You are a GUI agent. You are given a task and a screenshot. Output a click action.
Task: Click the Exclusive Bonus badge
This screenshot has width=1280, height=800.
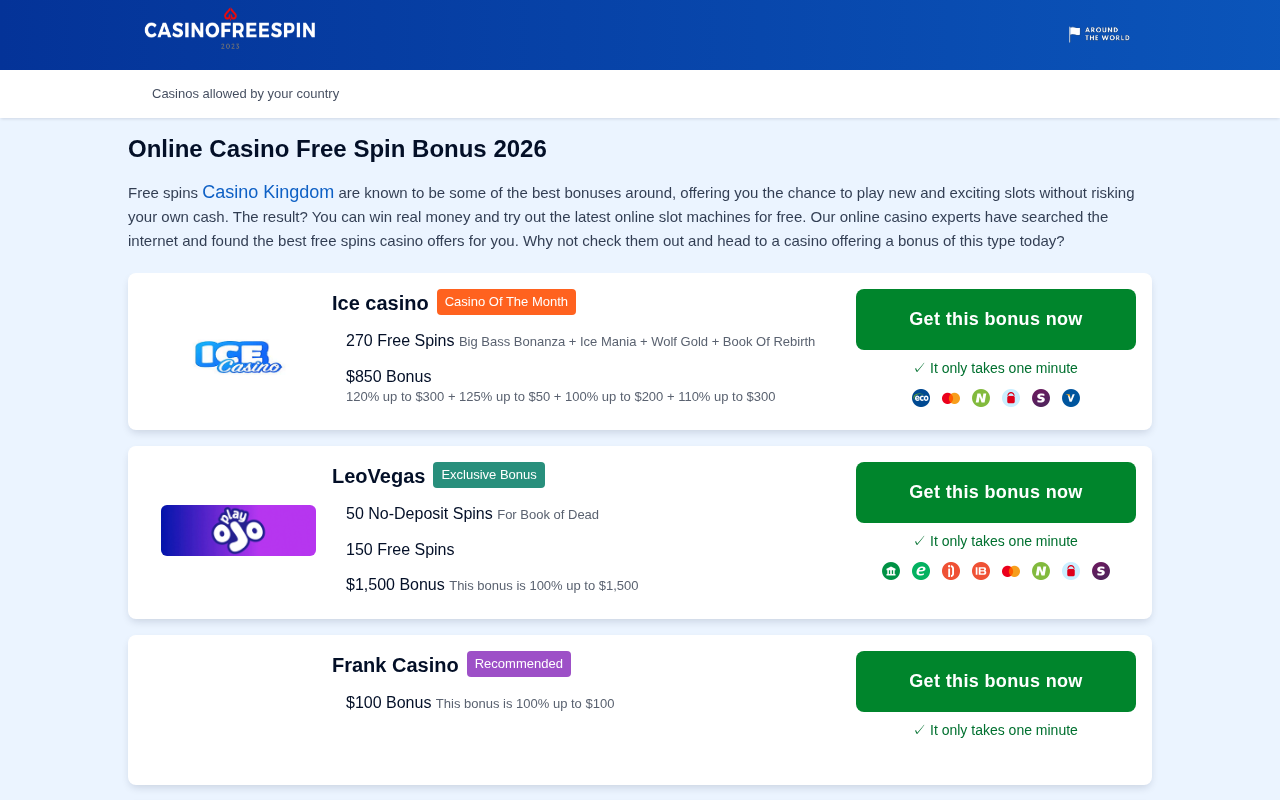(x=489, y=475)
